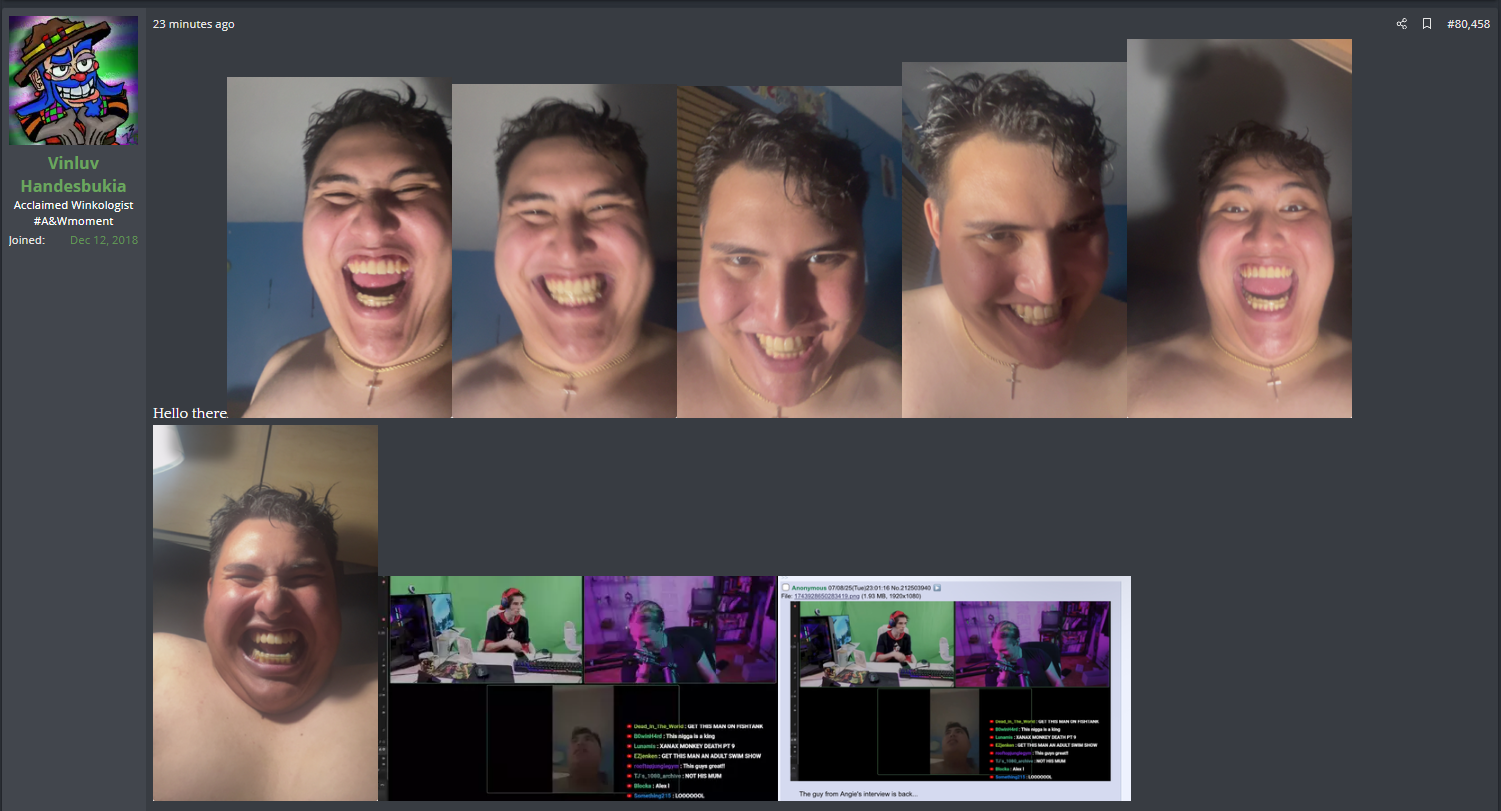Viewport: 1501px width, 811px height.
Task: Click the 'Hello there.' post text
Action: 190,413
